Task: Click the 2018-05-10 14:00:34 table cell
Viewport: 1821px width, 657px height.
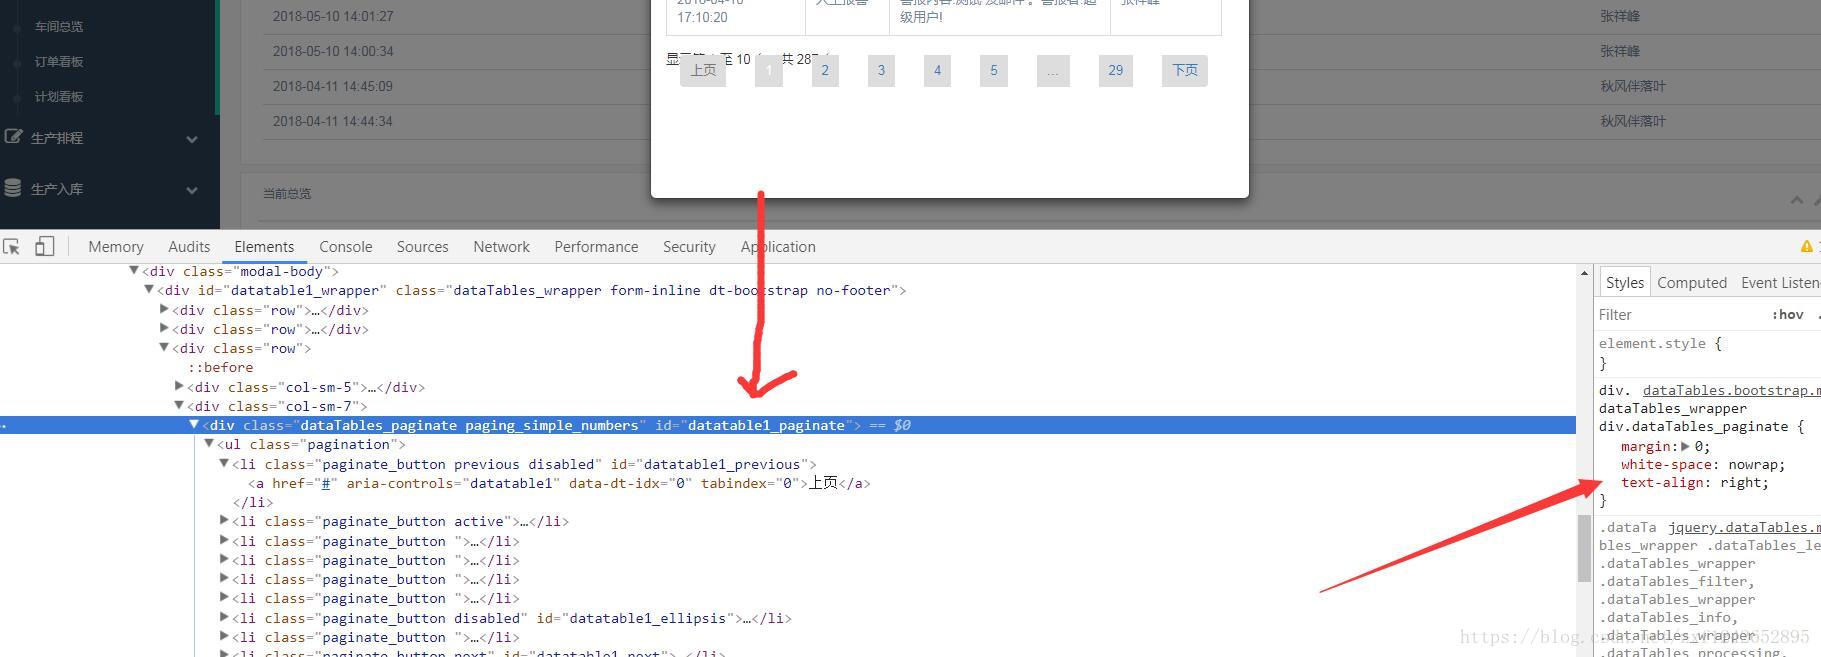Action: pyautogui.click(x=333, y=51)
